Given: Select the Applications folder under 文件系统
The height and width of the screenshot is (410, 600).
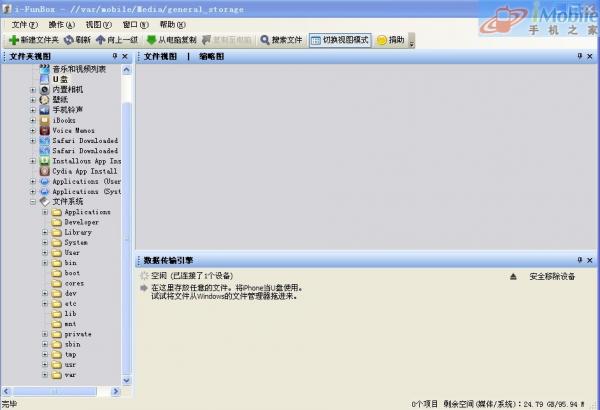Looking at the screenshot, I should [88, 212].
